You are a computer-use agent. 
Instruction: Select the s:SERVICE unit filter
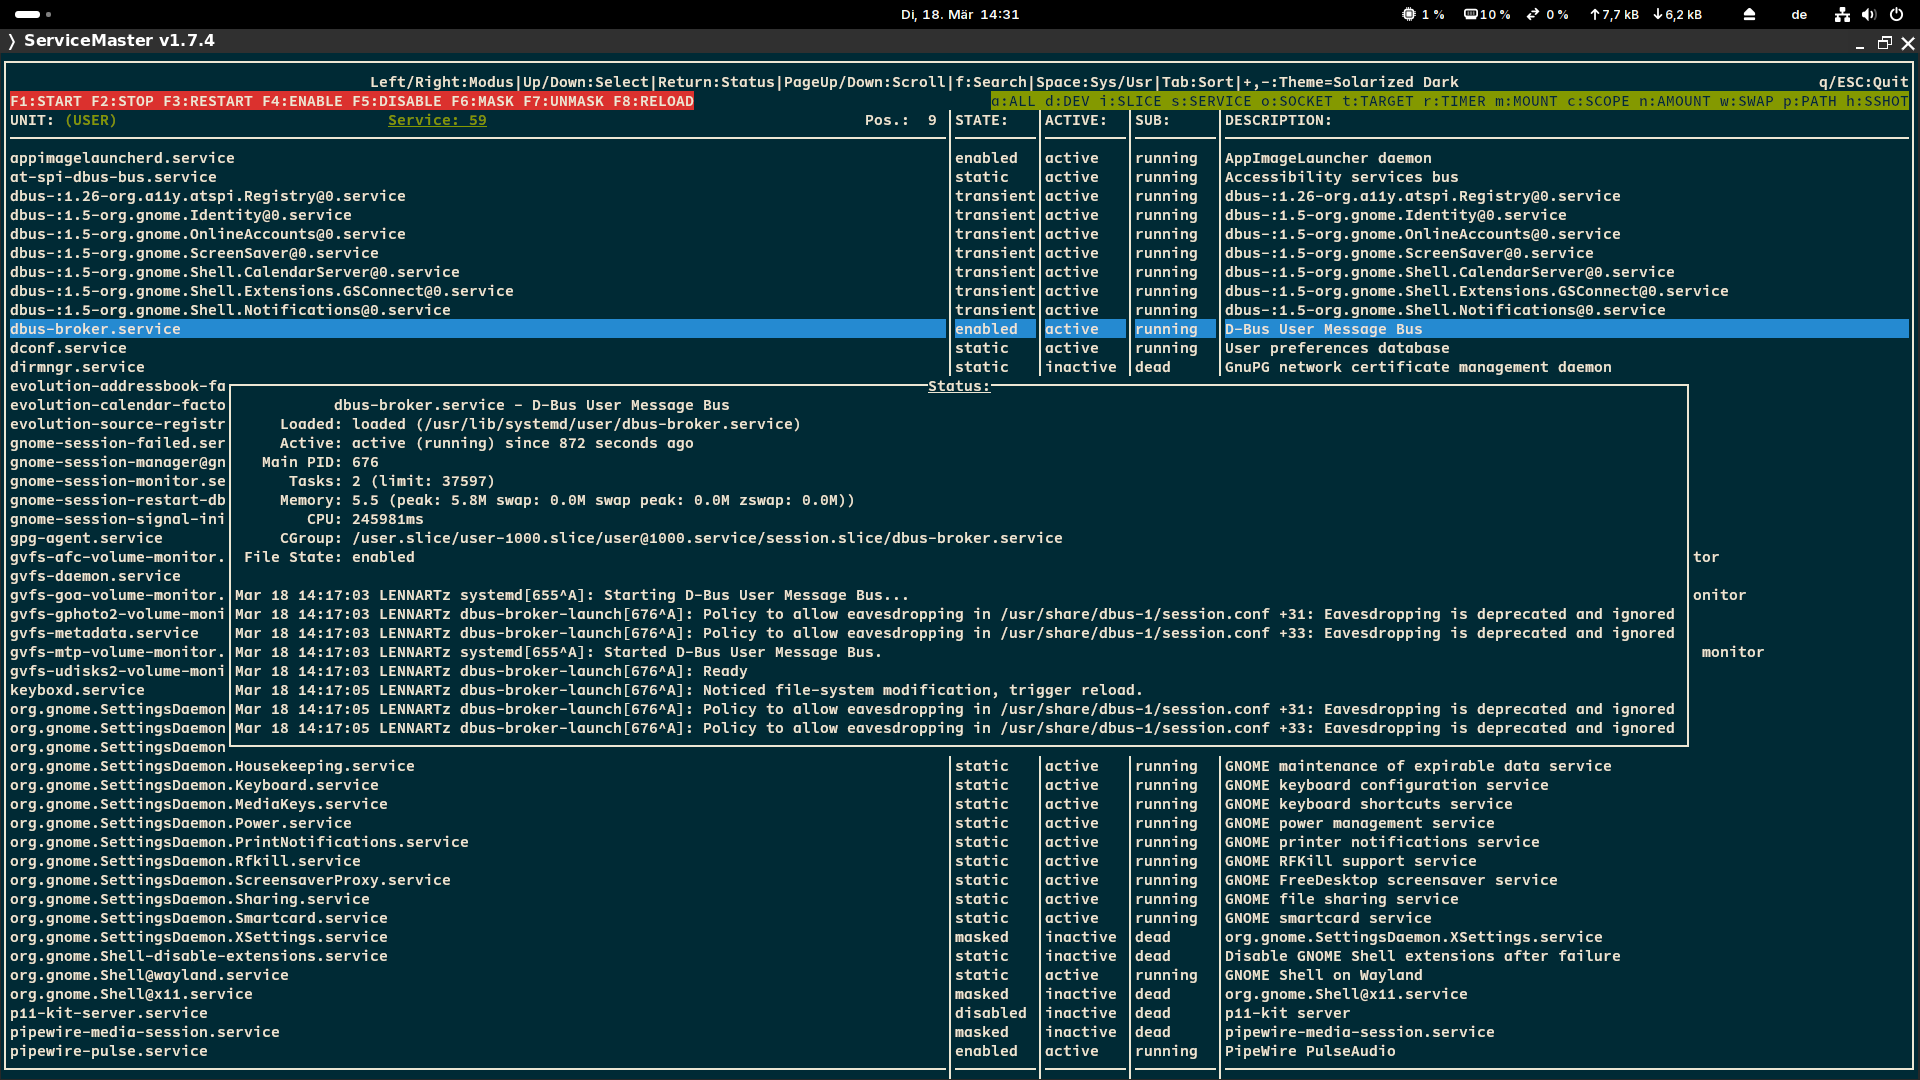[1211, 101]
